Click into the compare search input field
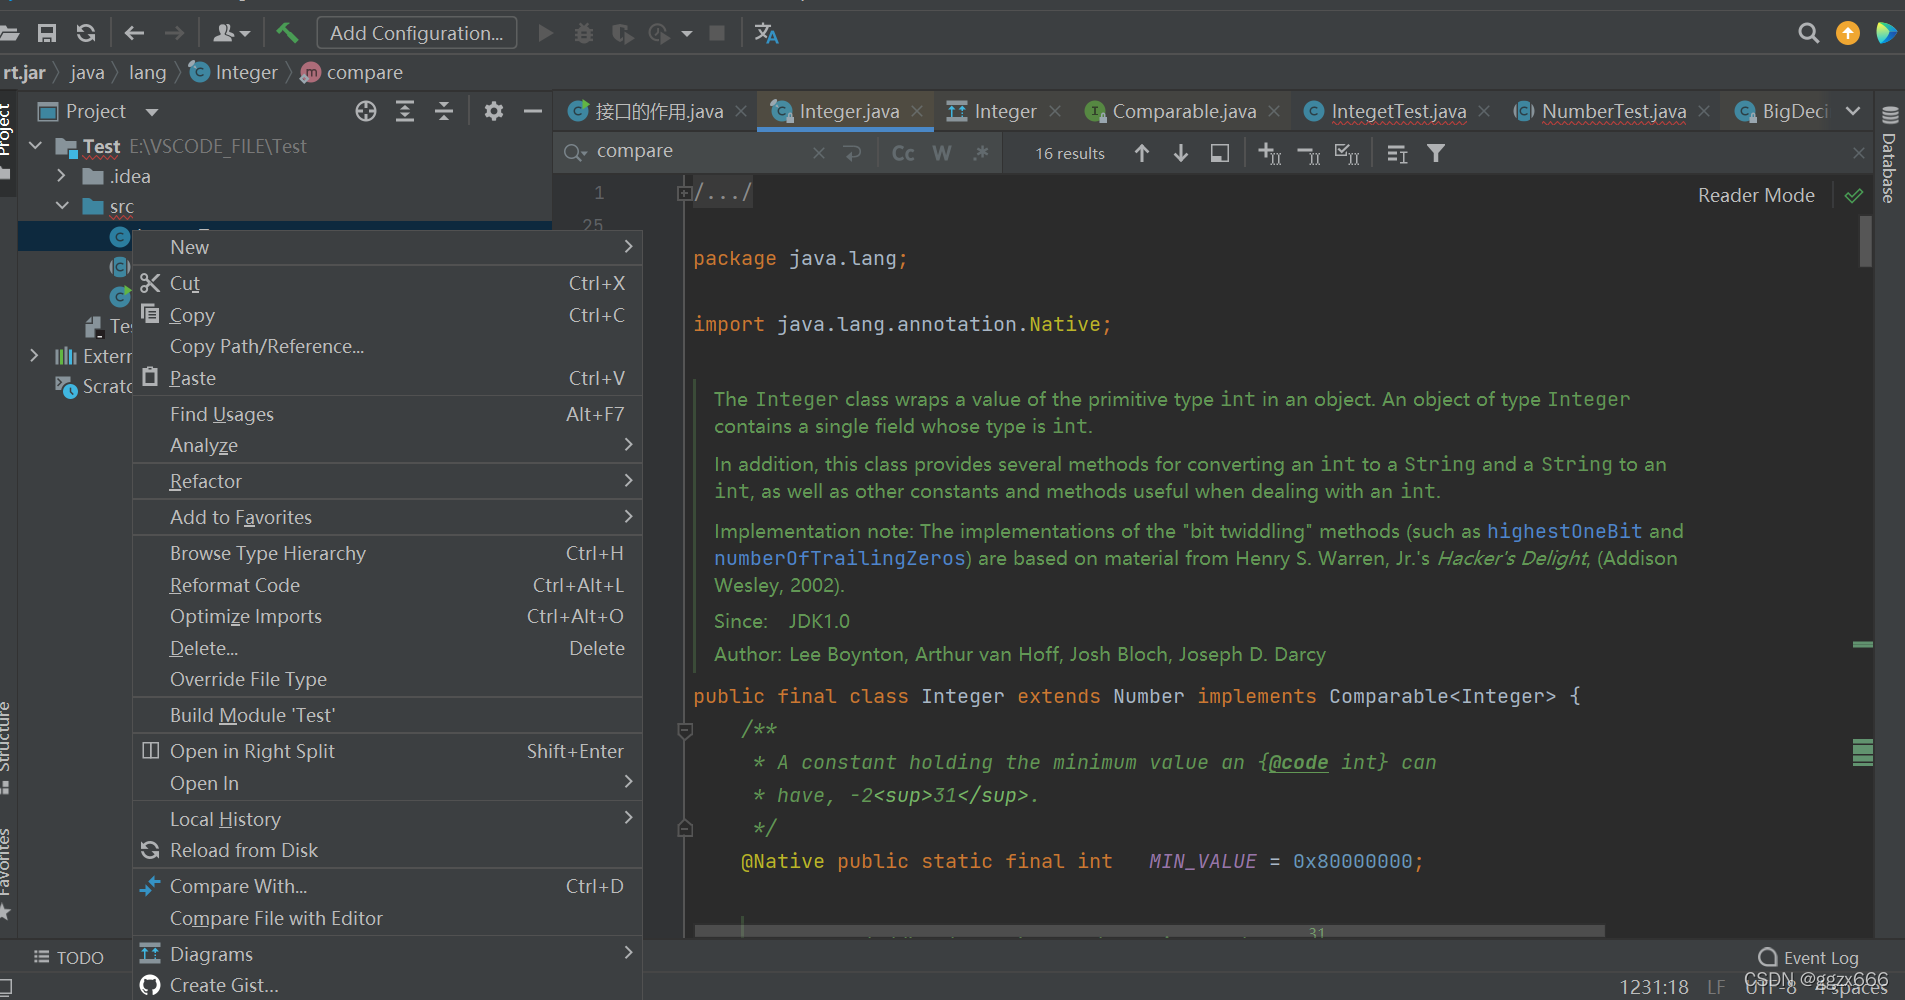 pos(700,152)
